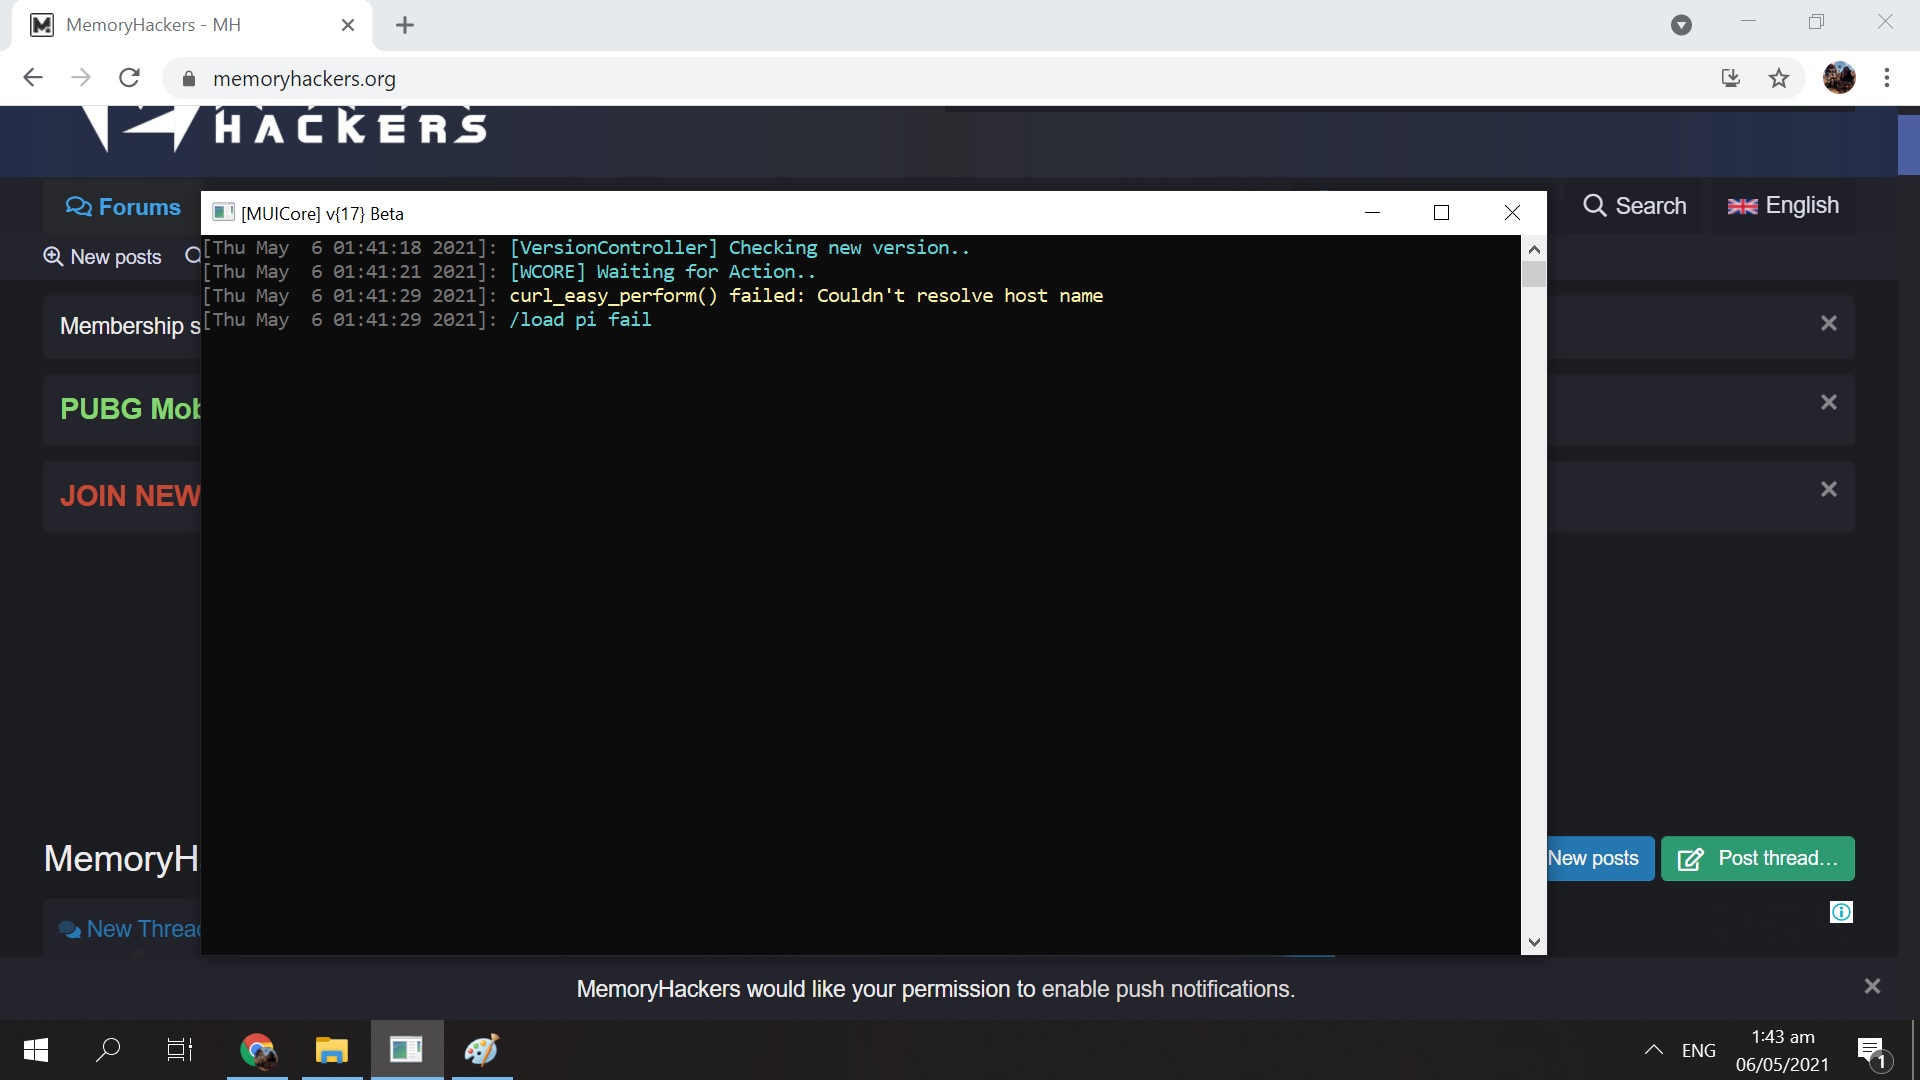Viewport: 1920px width, 1080px height.
Task: Click the '[VersionController] Checking new version..' line
Action: pyautogui.click(x=739, y=248)
